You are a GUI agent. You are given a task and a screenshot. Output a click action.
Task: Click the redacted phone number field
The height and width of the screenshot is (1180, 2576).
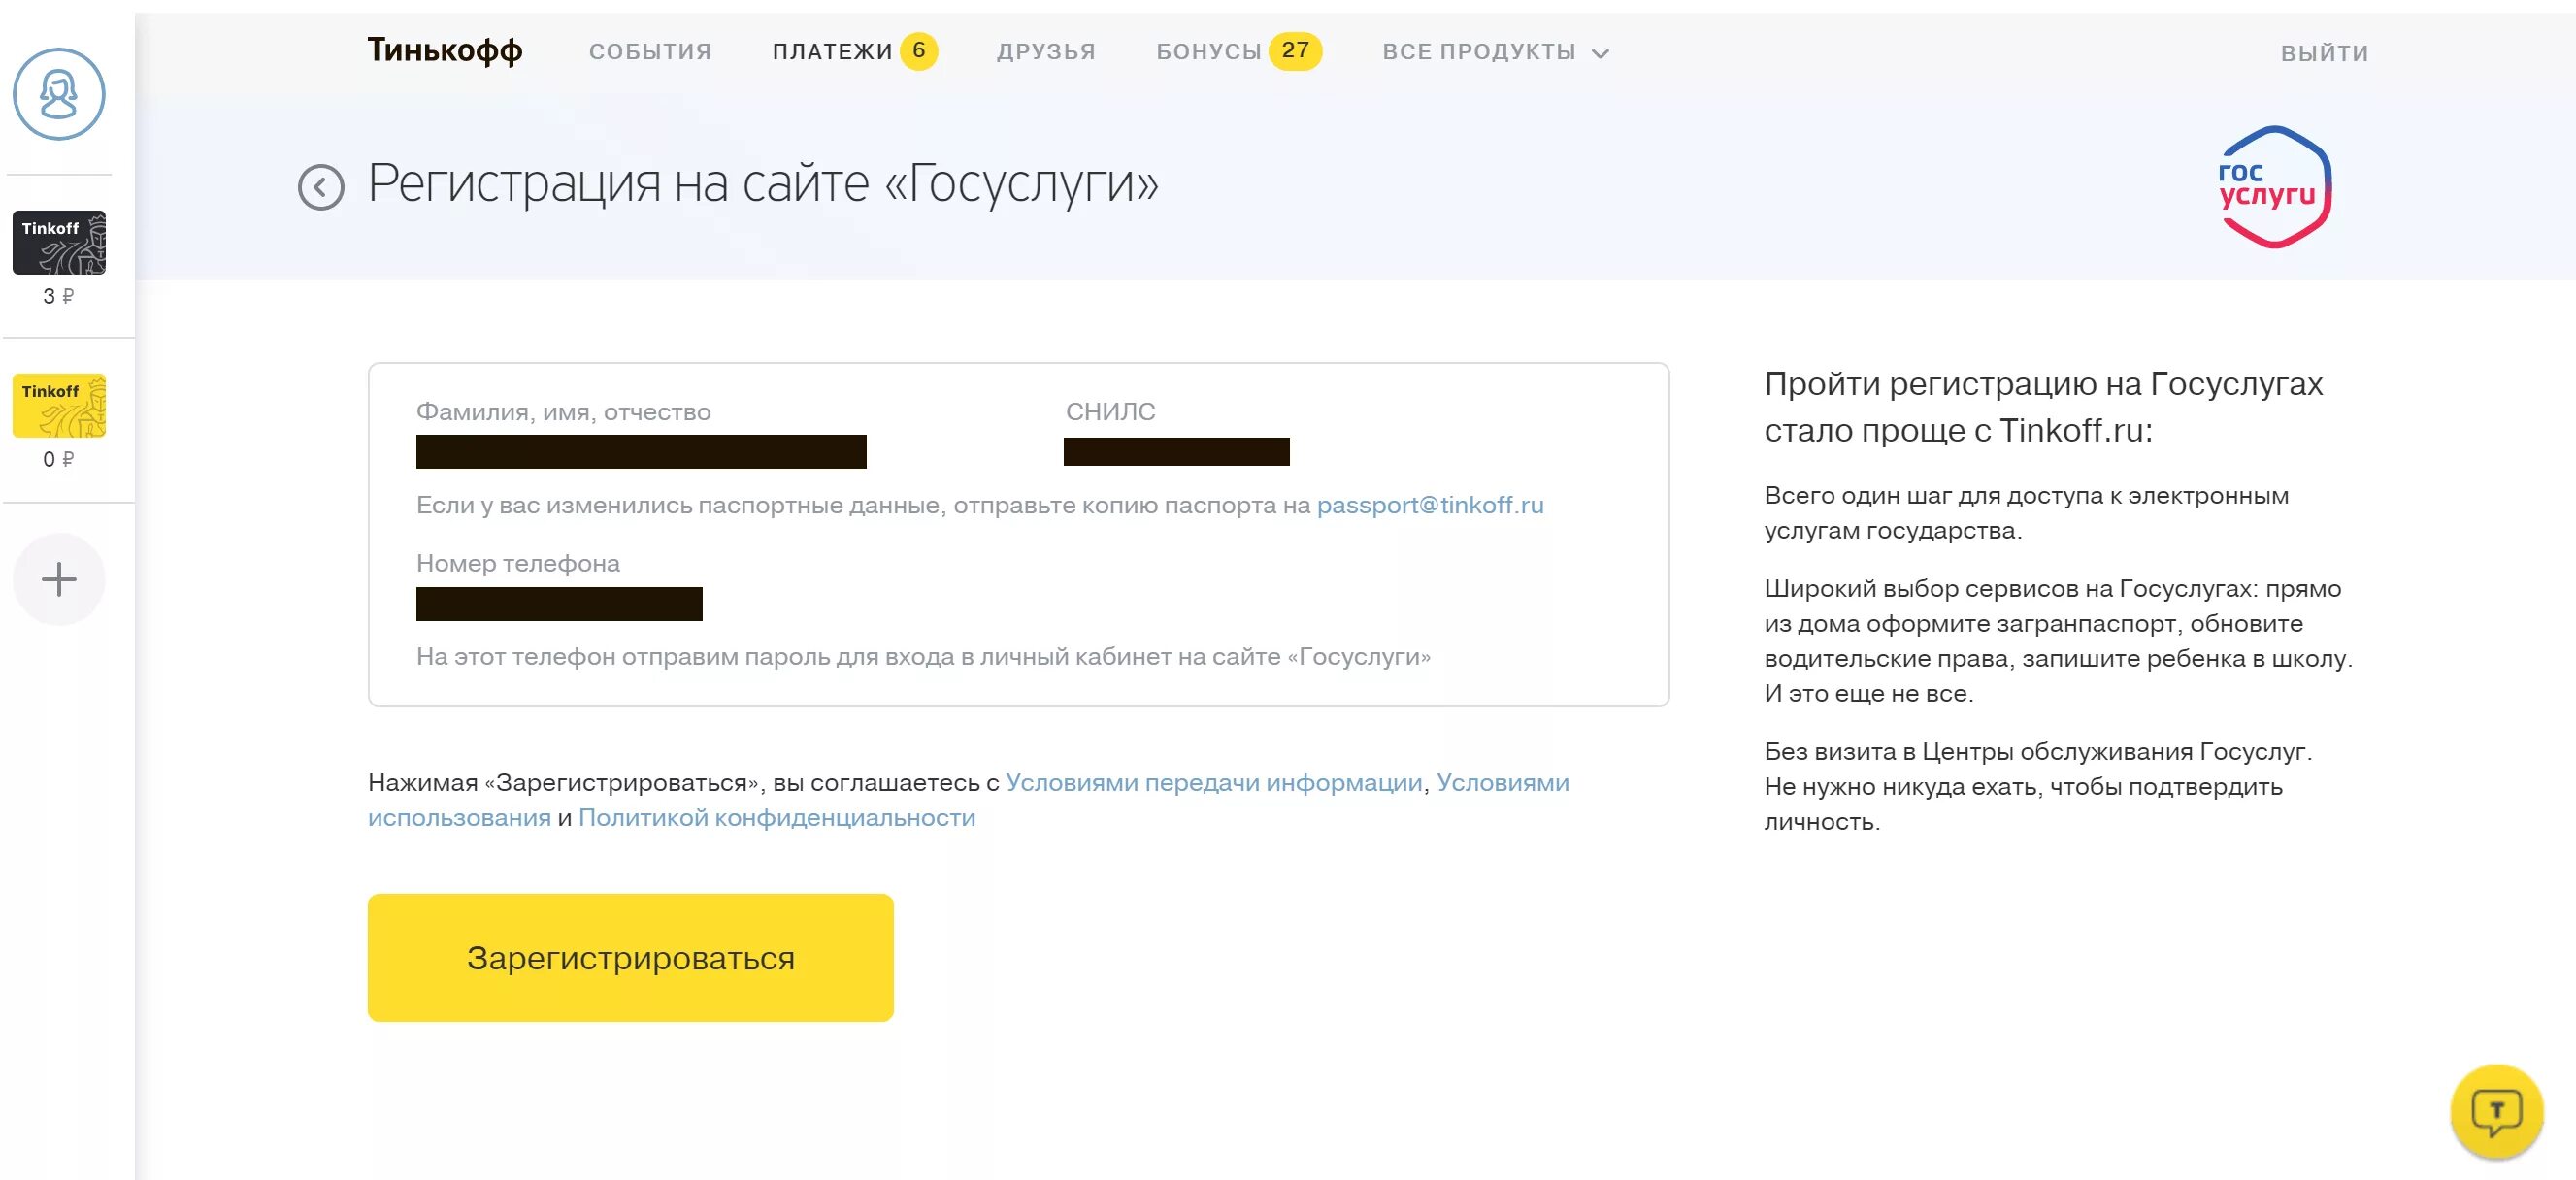559,603
